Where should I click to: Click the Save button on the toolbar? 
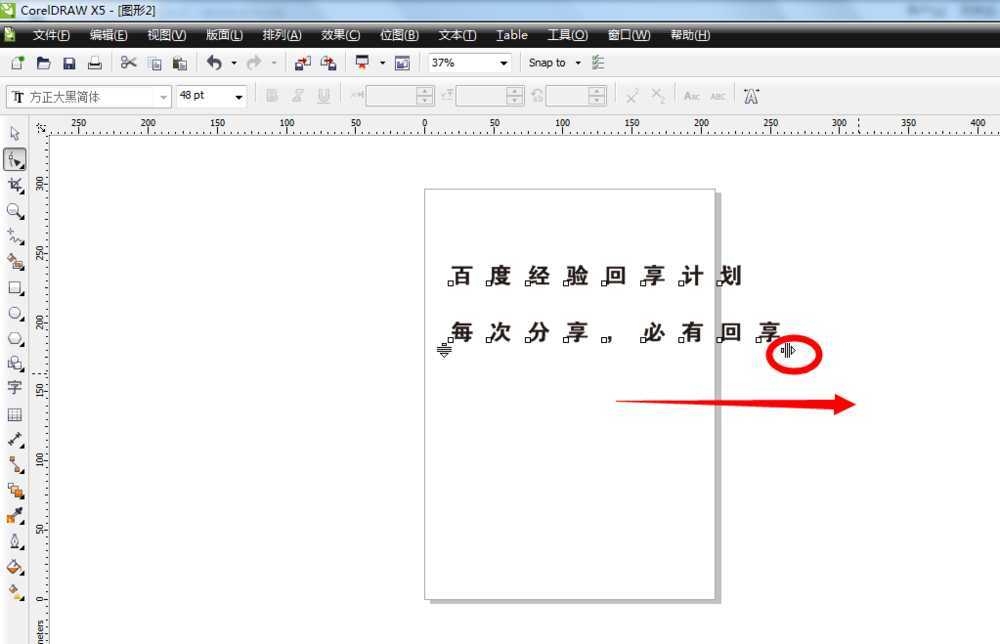click(68, 62)
